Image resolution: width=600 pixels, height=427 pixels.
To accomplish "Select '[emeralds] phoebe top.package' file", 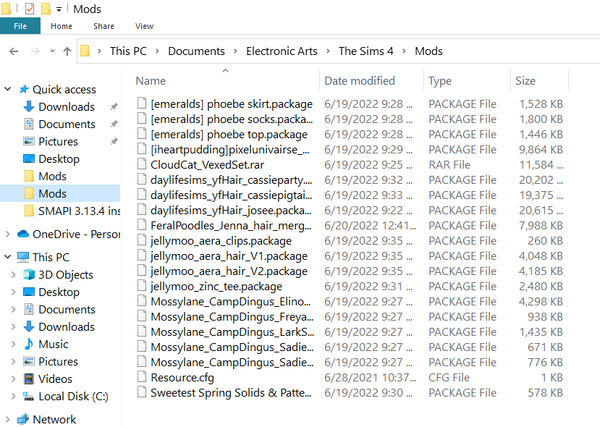I will (229, 135).
